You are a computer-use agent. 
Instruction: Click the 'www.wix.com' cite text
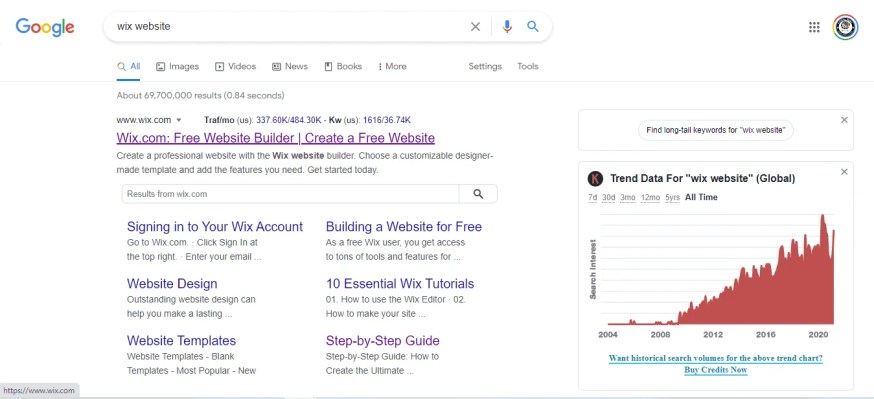pos(144,120)
